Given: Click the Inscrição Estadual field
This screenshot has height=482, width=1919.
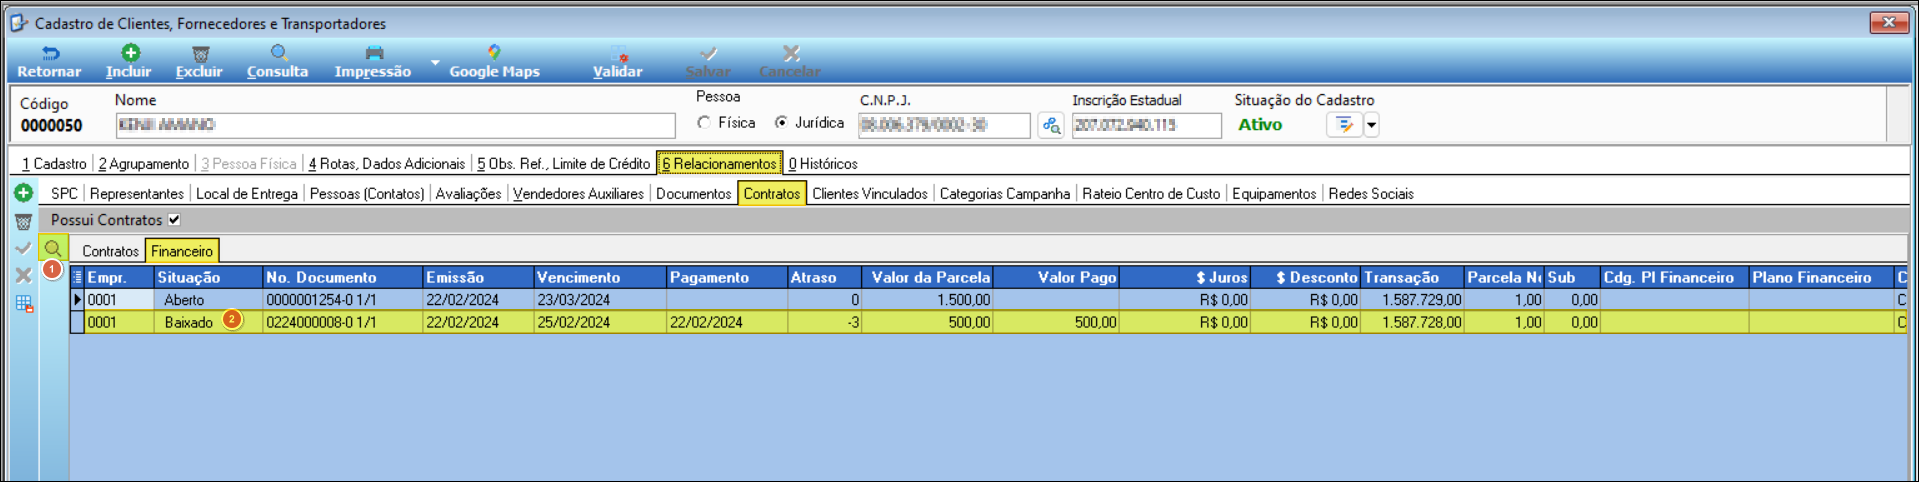Looking at the screenshot, I should (1147, 125).
